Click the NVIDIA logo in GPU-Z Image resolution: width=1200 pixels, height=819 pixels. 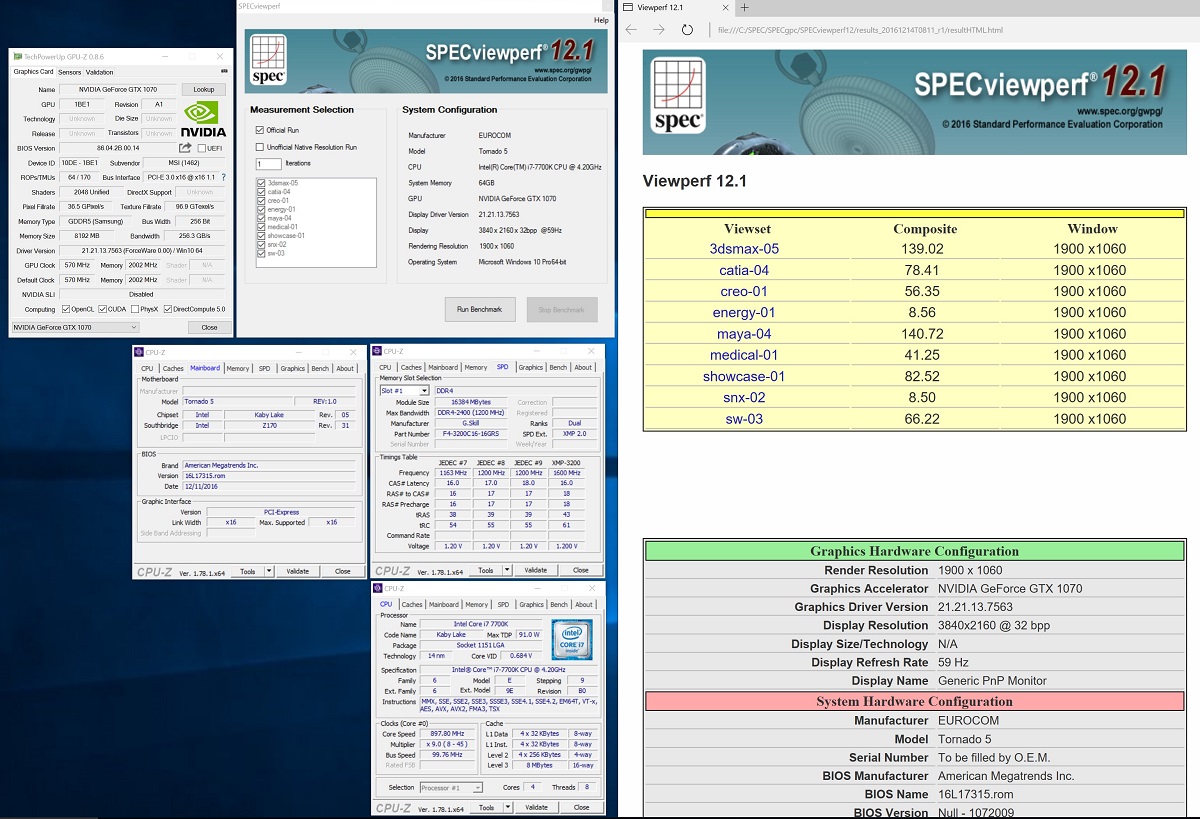(204, 117)
